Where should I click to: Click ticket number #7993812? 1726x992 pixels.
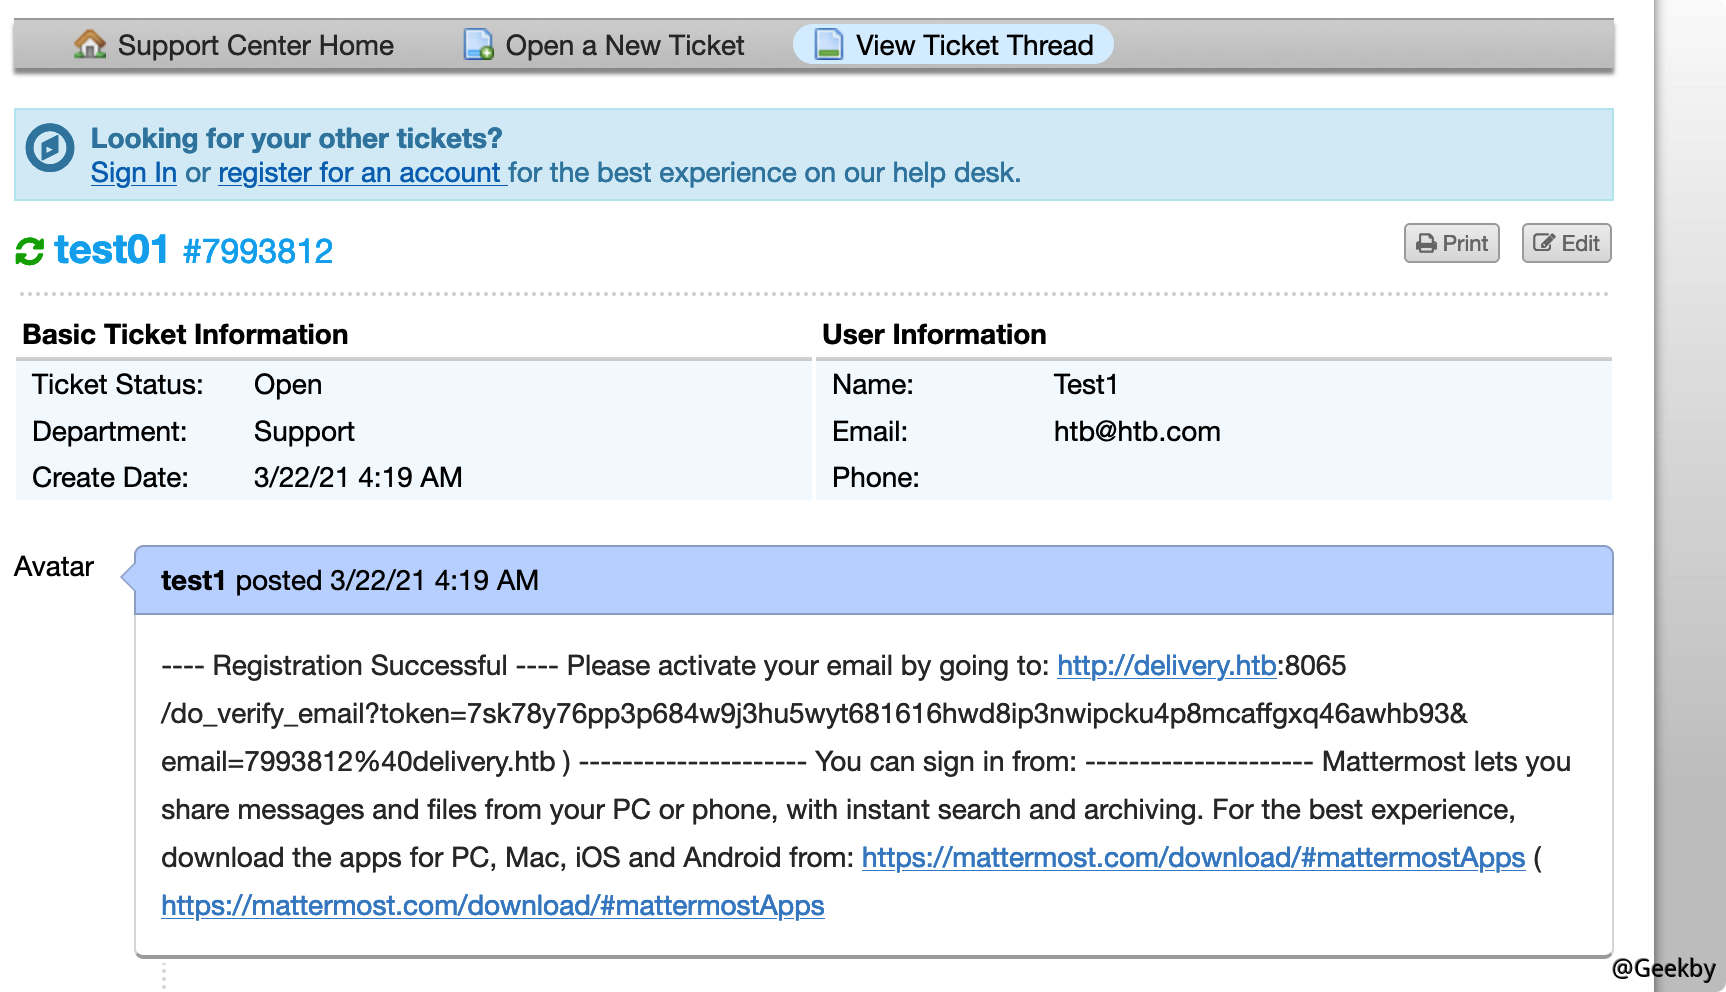pyautogui.click(x=258, y=252)
